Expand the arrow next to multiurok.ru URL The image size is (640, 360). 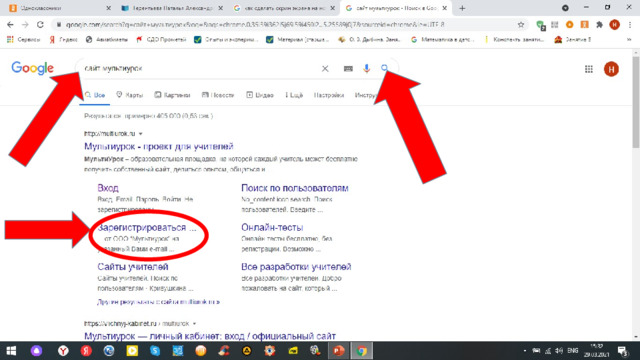click(x=140, y=134)
